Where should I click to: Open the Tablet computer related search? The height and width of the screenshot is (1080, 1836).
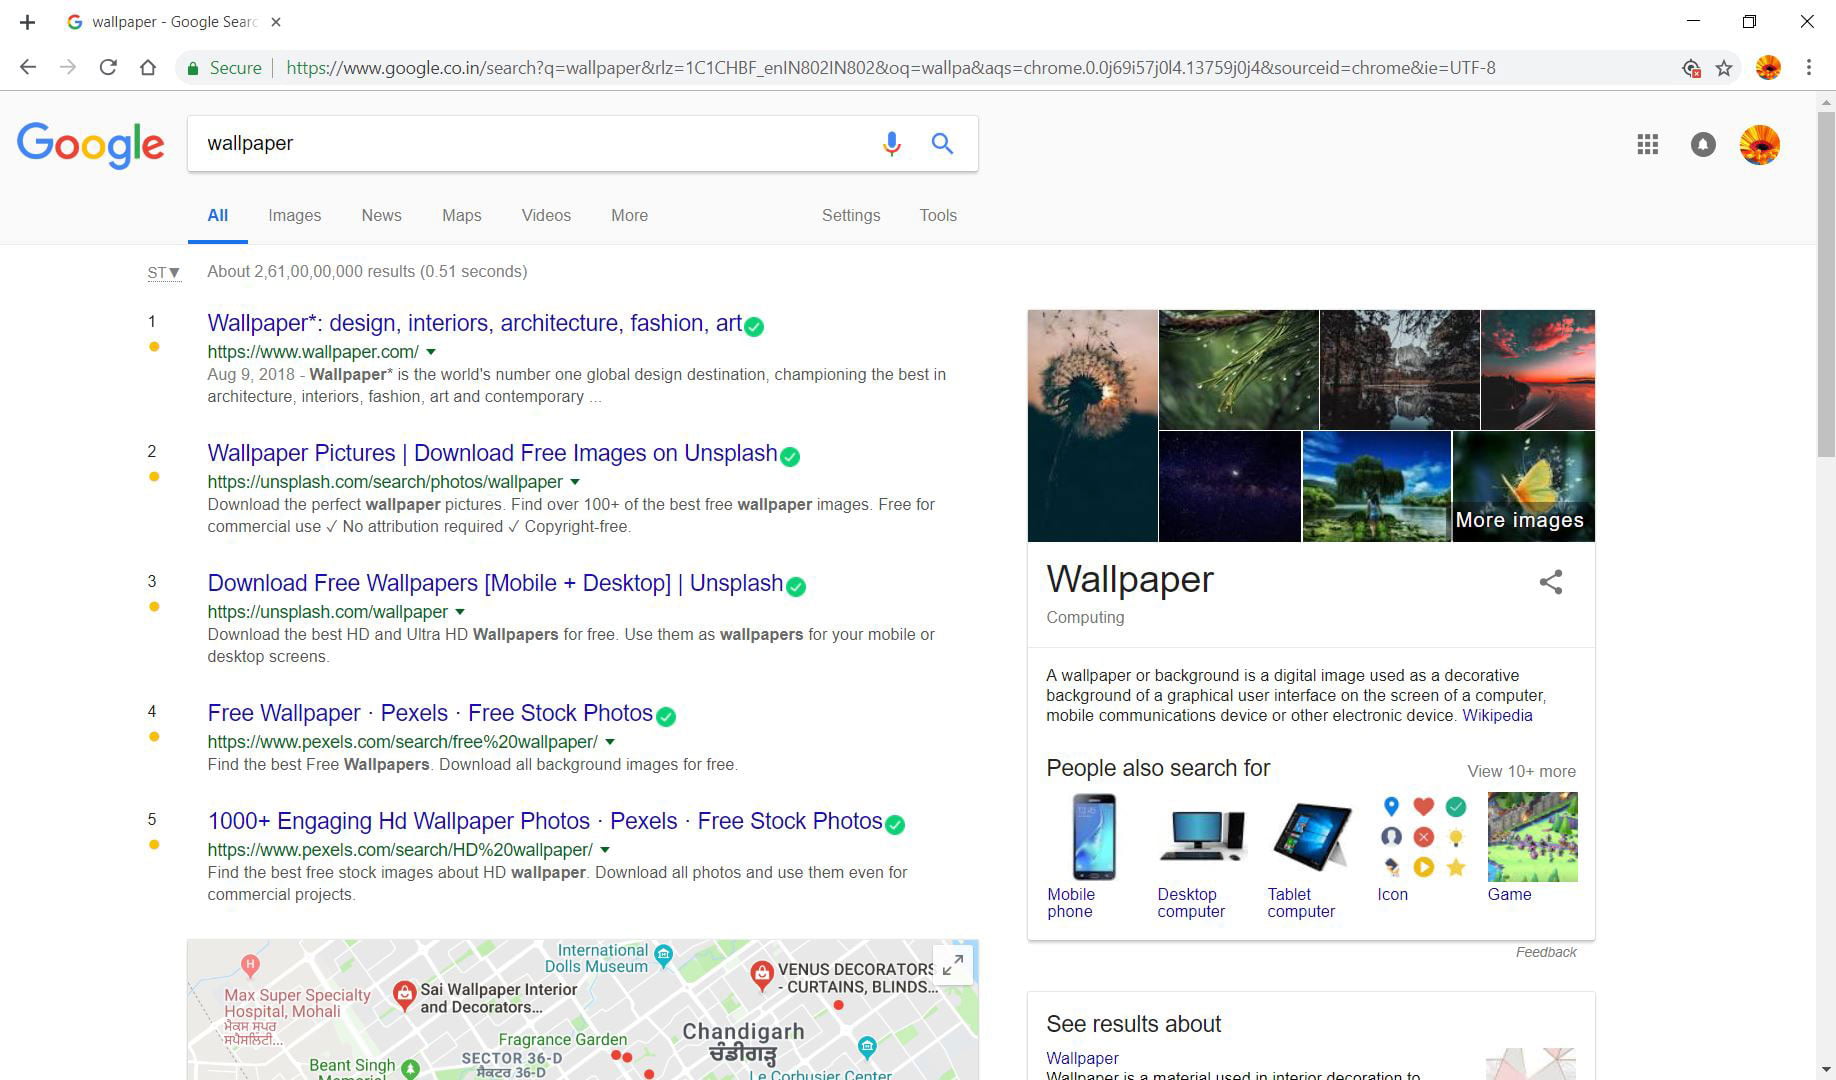(1312, 856)
